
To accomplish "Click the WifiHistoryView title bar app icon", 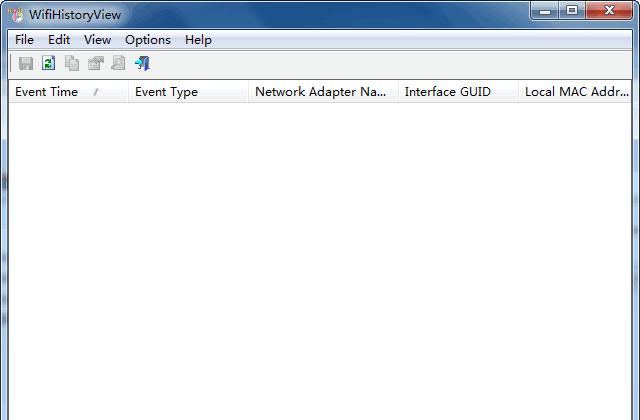I will 16,15.
